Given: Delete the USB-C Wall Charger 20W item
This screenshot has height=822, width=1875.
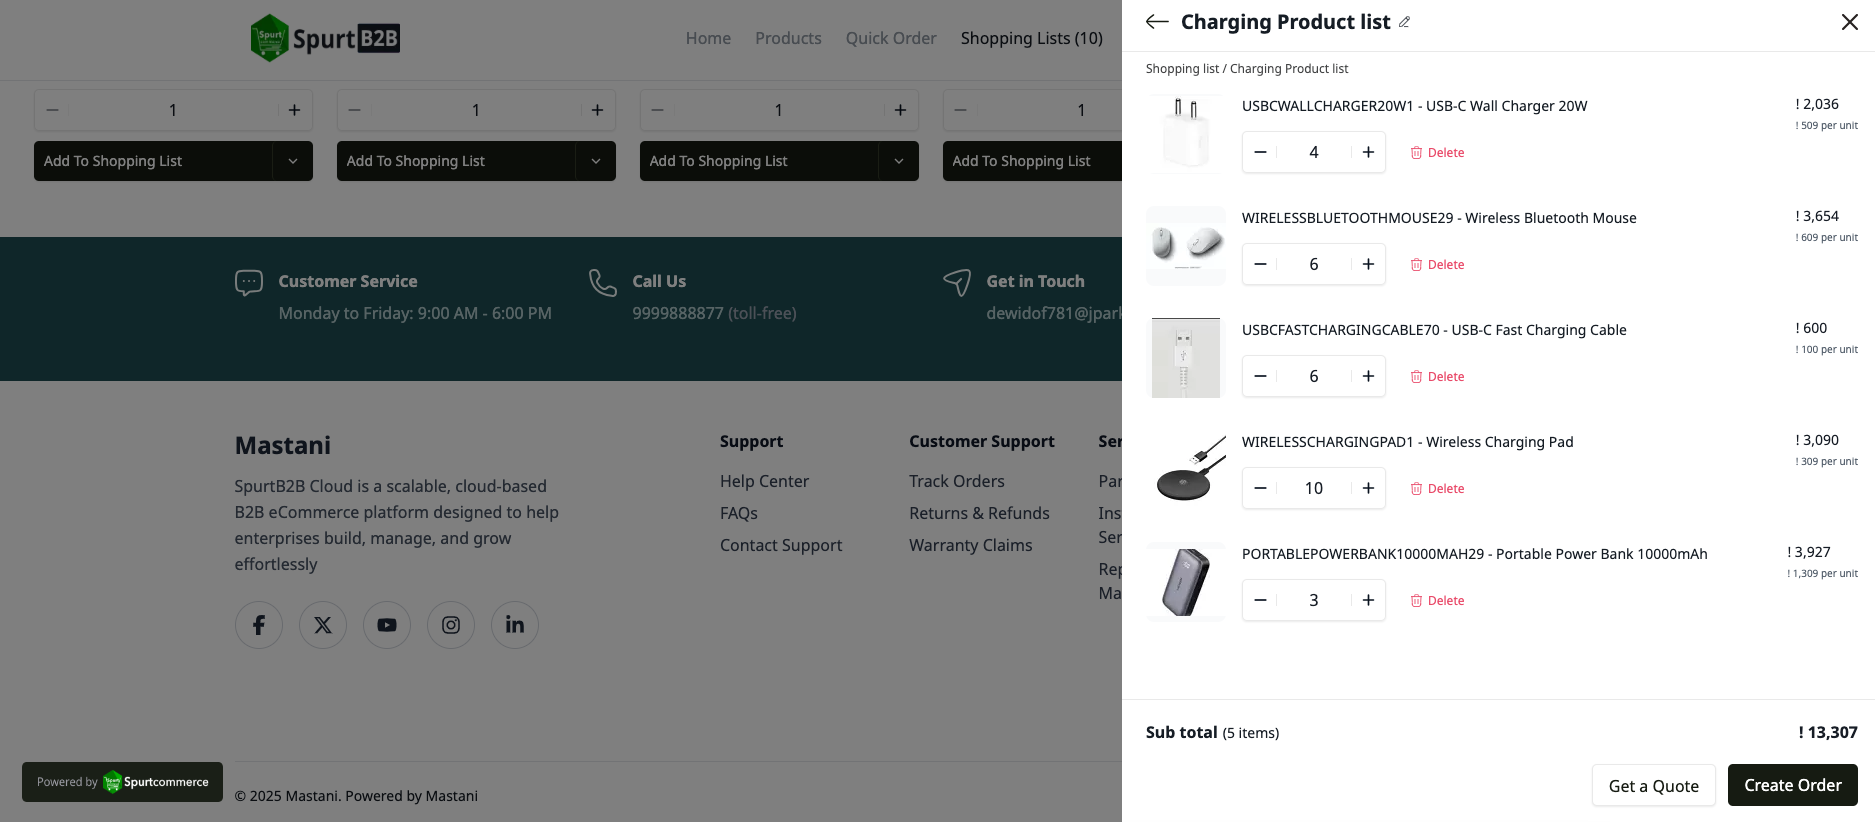Looking at the screenshot, I should tap(1437, 153).
